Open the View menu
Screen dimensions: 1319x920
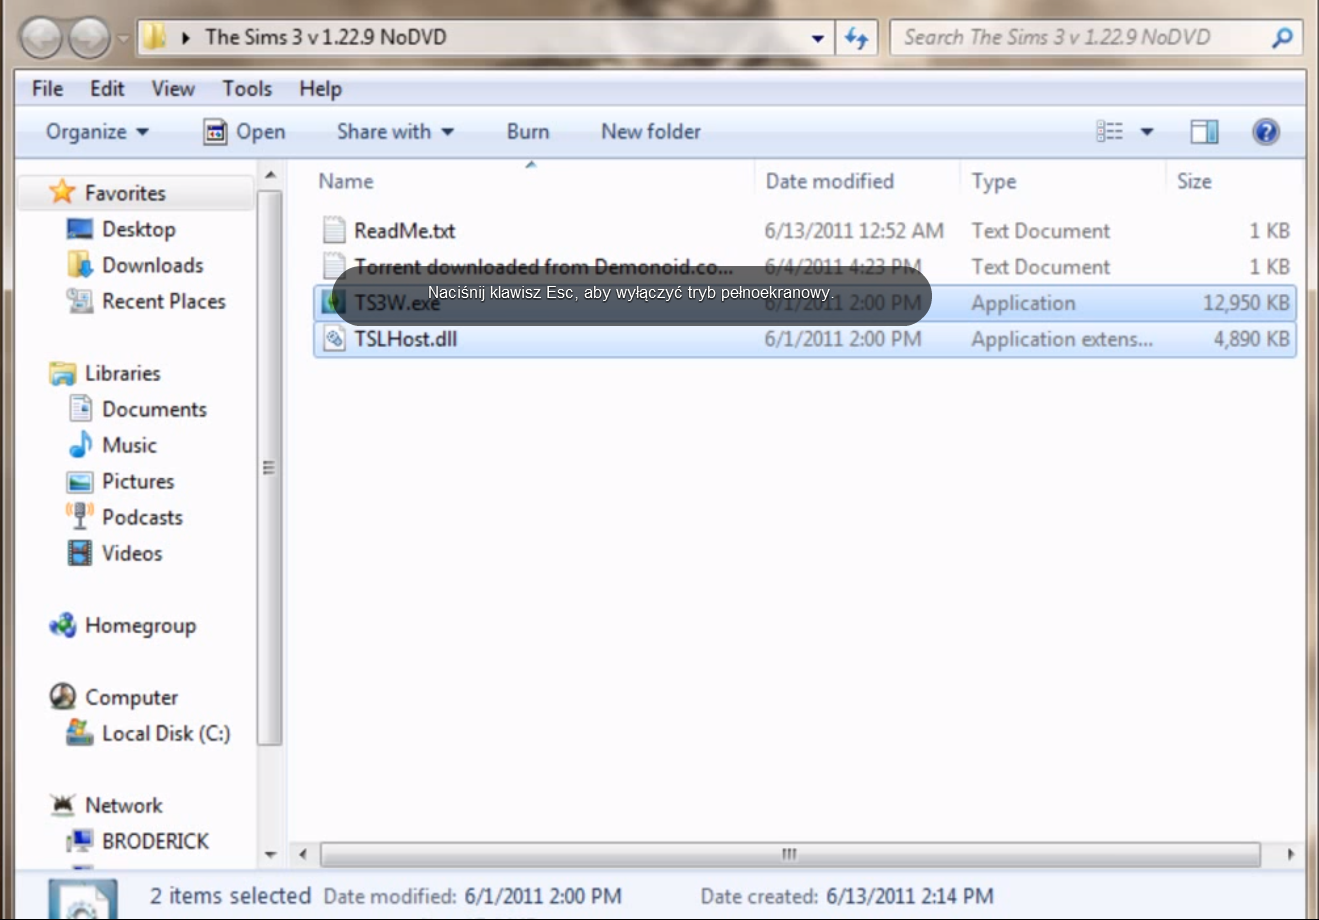point(173,89)
